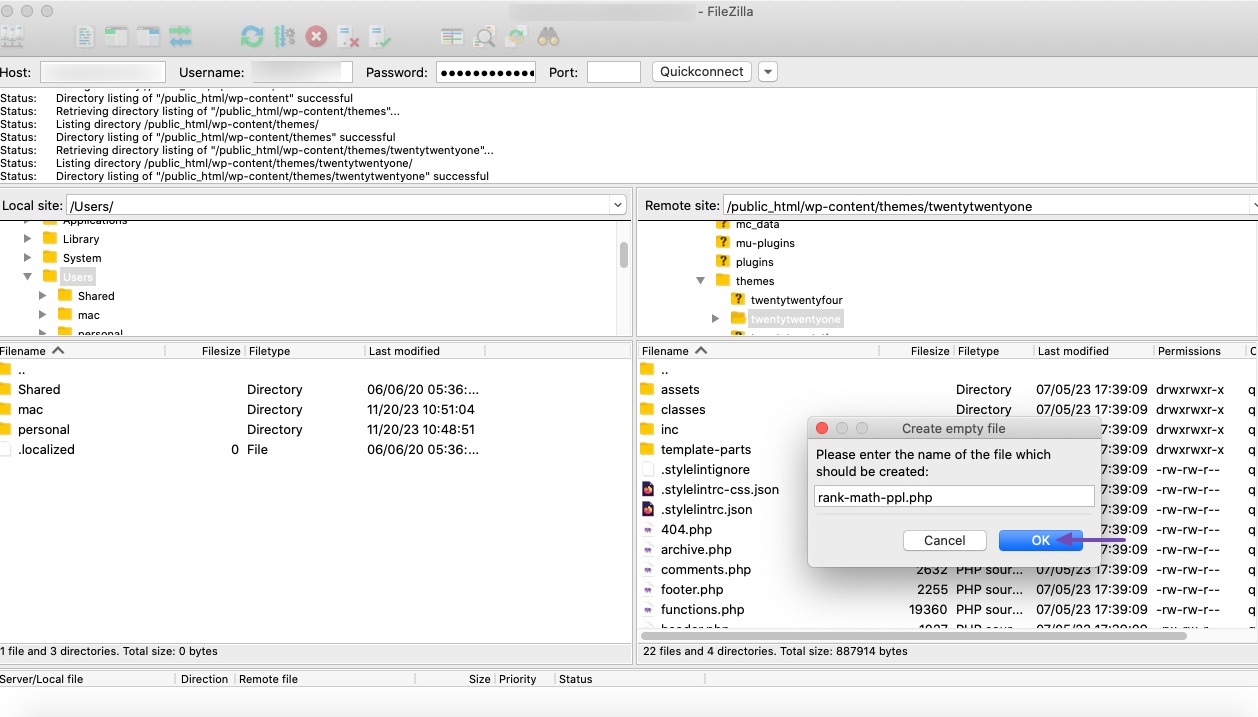Screen dimensions: 1258x717
Task: Open Local site path dropdown
Action: [x=618, y=205]
